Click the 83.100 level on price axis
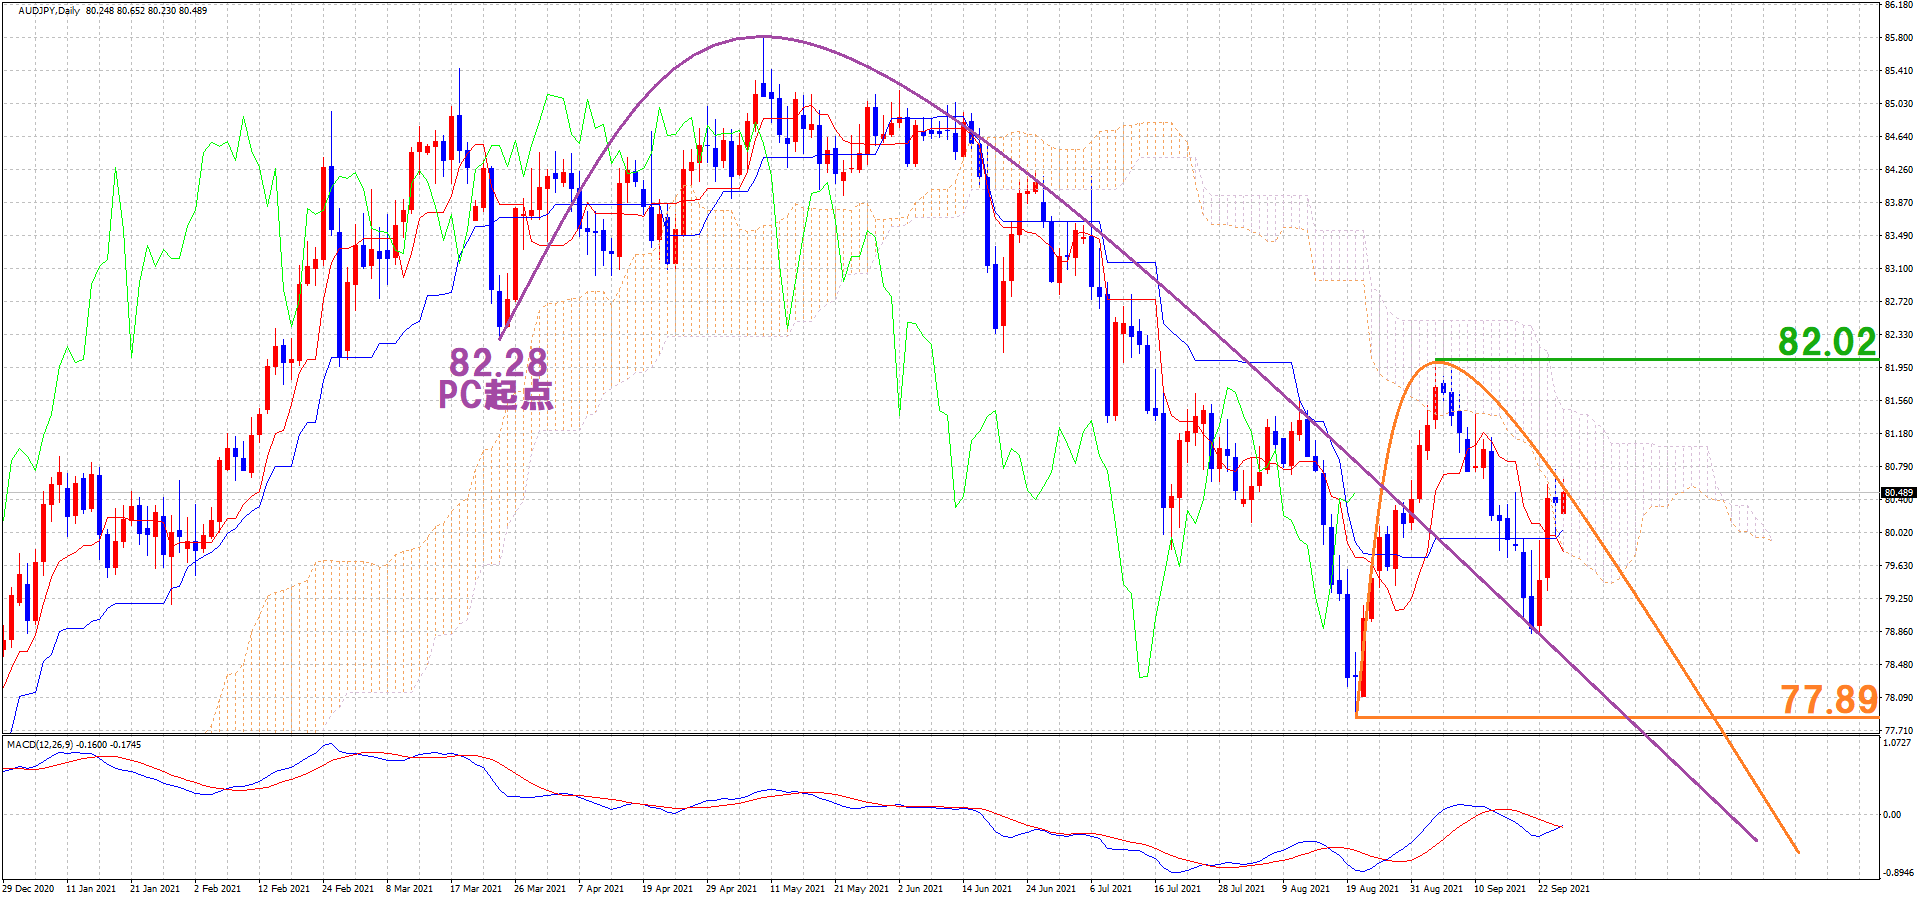Screen dimensions: 1920x900 pyautogui.click(x=1898, y=269)
